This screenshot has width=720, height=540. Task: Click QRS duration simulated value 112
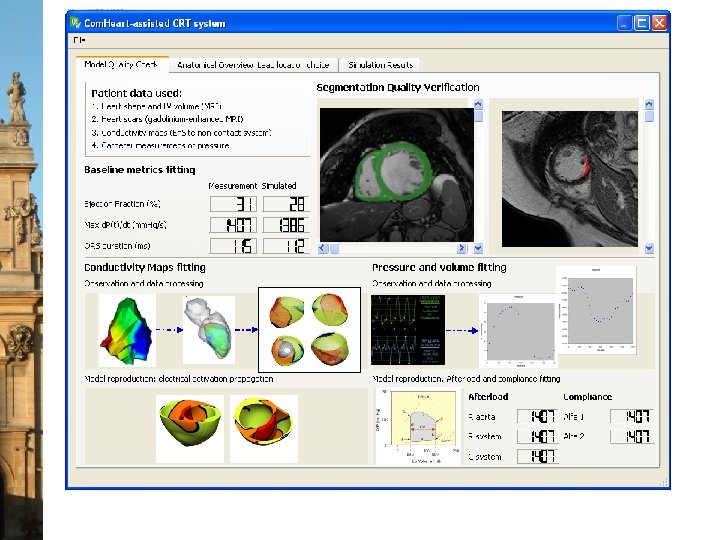click(x=286, y=246)
